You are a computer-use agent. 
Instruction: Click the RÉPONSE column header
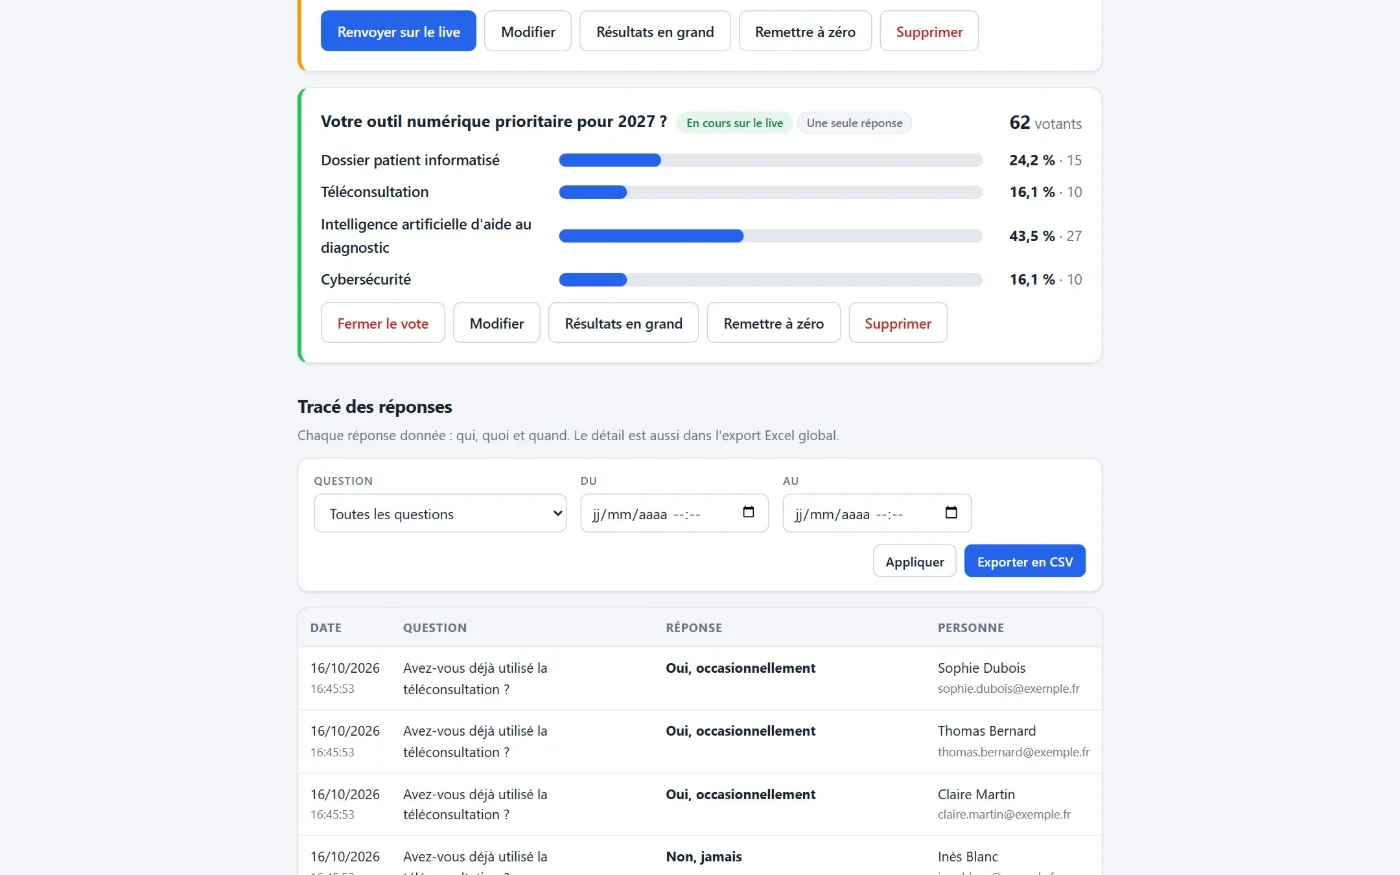point(694,628)
